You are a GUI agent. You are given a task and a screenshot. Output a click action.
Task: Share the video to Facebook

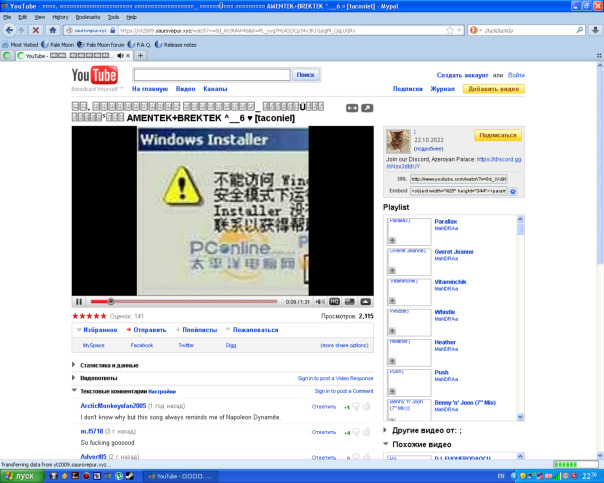[x=142, y=345]
